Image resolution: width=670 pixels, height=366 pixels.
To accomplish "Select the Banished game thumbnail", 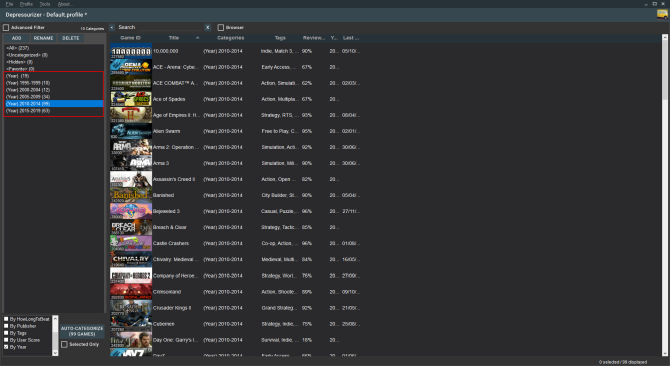I will (131, 195).
